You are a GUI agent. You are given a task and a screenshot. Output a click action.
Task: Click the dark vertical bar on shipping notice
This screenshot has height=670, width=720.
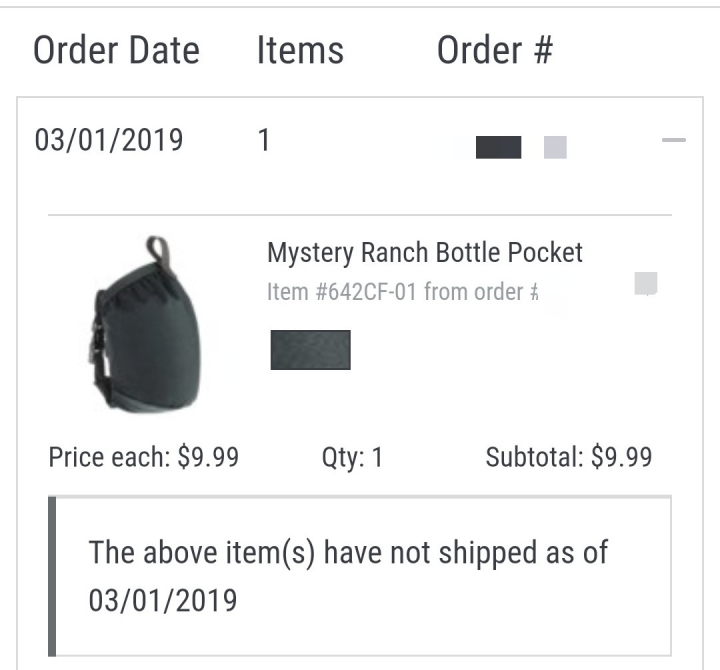52,576
